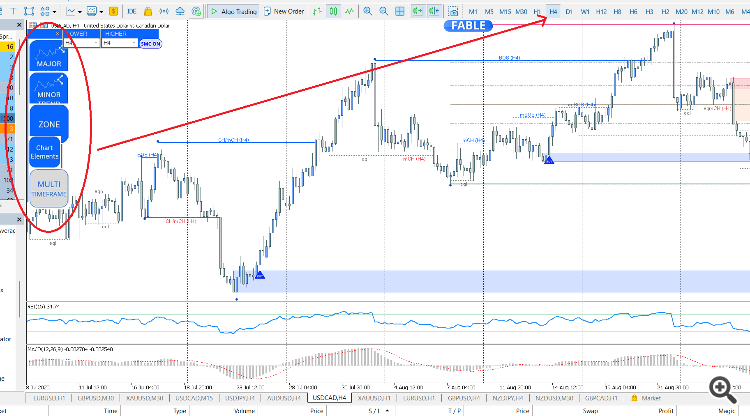Screen dimensions: 750x416
Task: Select the shapes drawing tool
Action: [x=29, y=11]
